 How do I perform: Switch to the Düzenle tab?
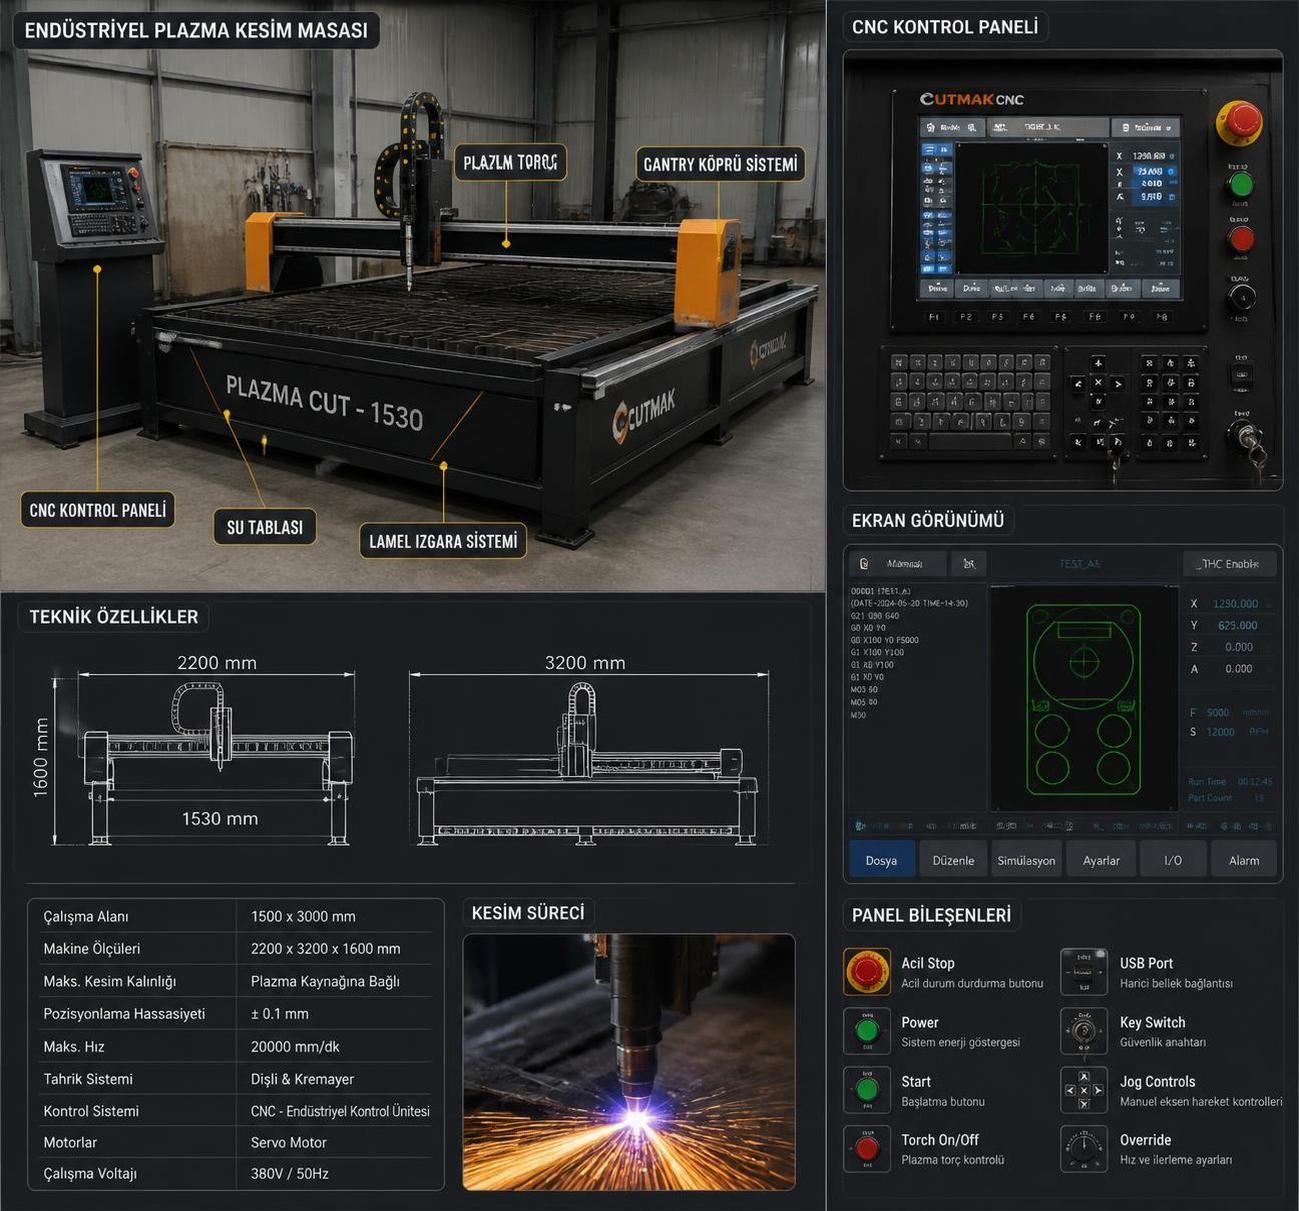point(953,860)
